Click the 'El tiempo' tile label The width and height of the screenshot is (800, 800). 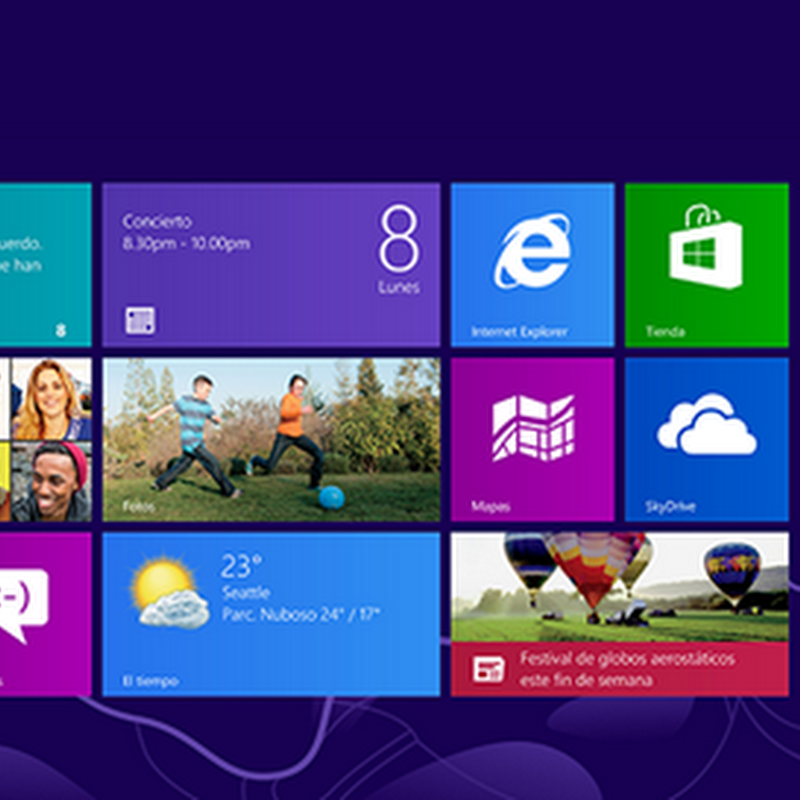click(x=151, y=681)
